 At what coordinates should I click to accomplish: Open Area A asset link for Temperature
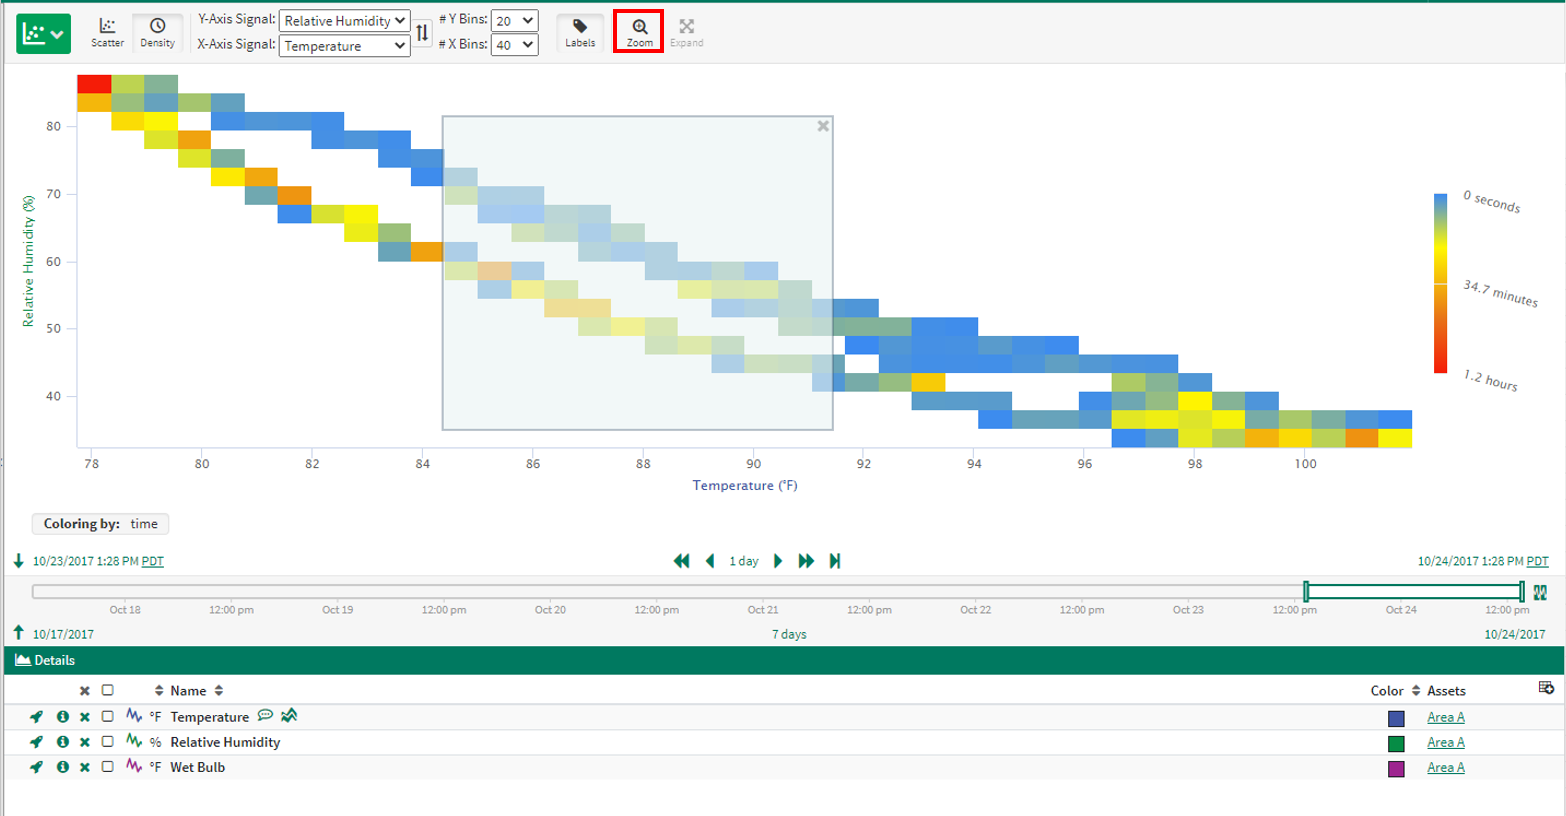pos(1445,718)
